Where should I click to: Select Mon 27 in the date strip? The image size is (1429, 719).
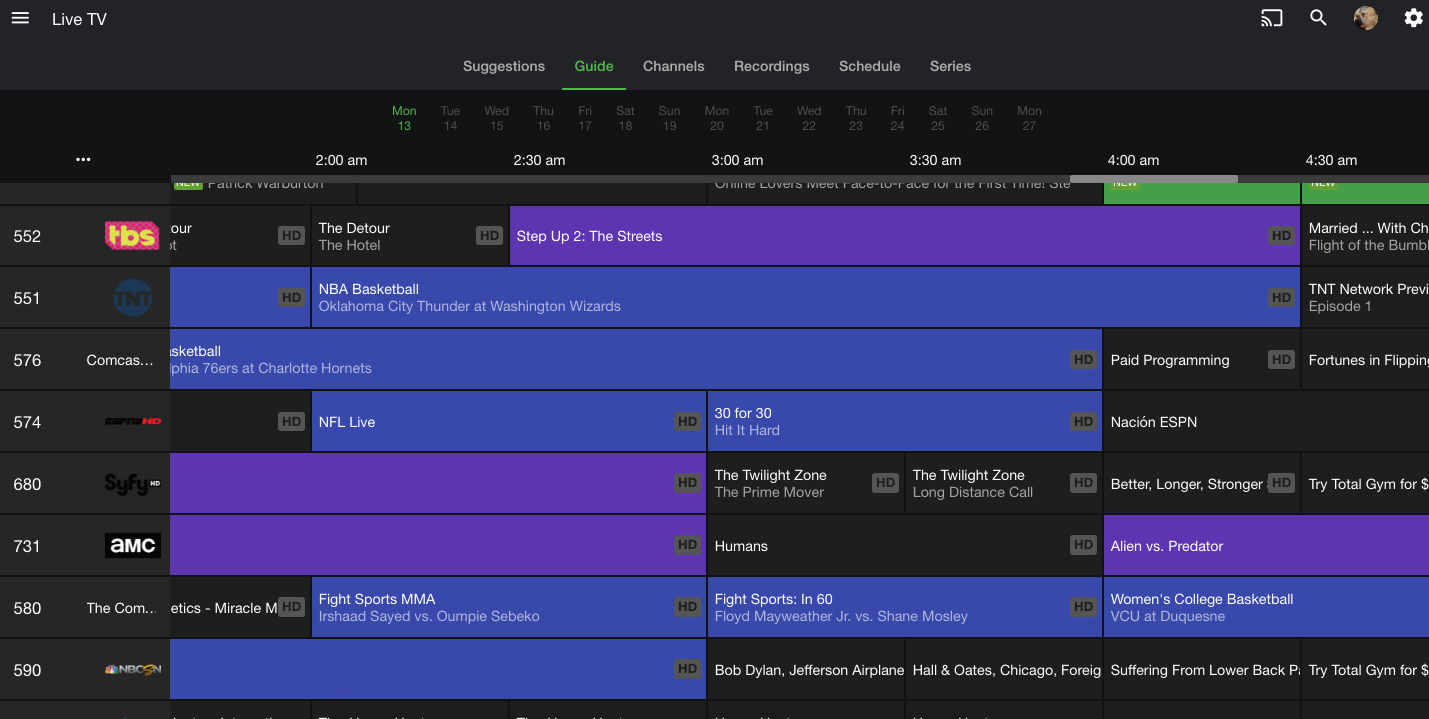[1029, 118]
